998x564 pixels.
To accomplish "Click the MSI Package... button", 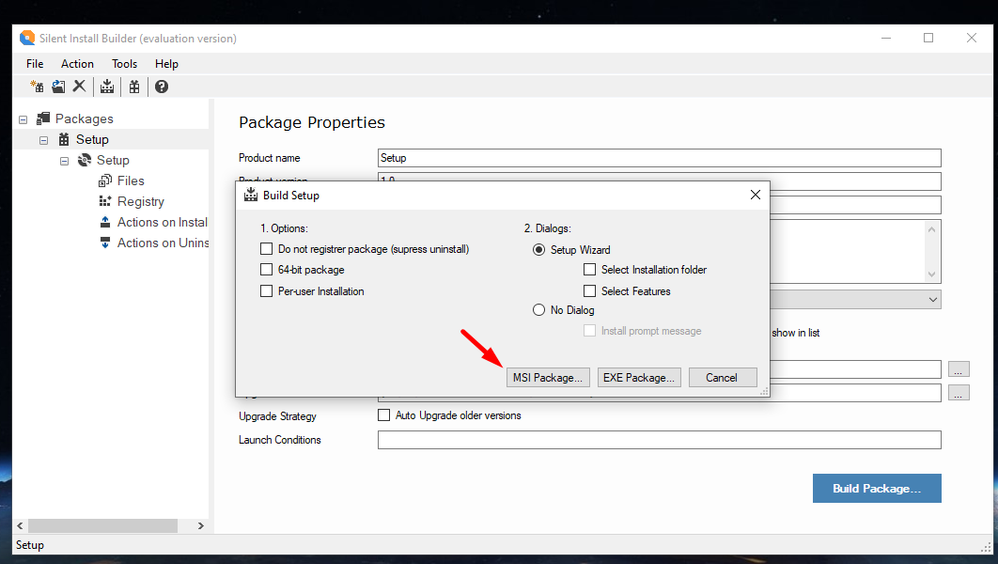I will [548, 377].
